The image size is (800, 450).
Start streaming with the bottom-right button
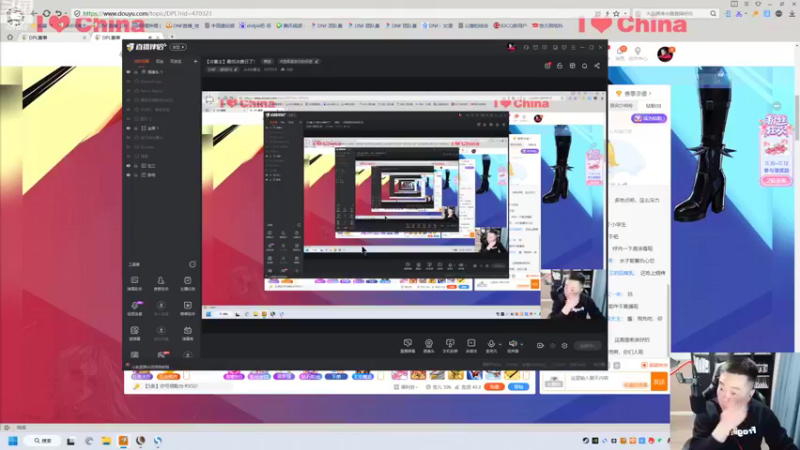[587, 345]
